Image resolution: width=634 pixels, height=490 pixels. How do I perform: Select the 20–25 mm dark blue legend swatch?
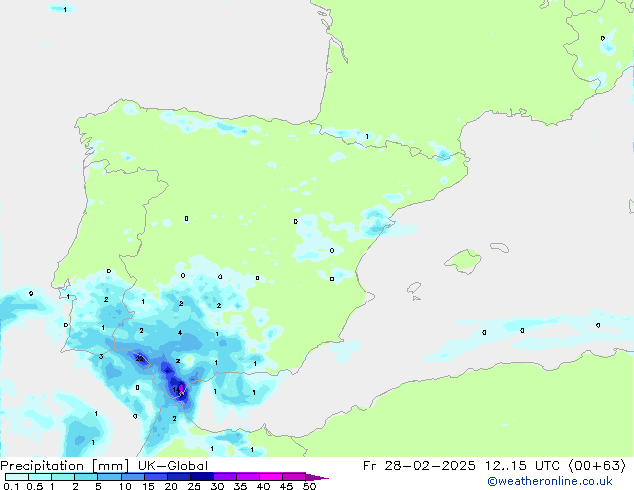[x=178, y=477]
